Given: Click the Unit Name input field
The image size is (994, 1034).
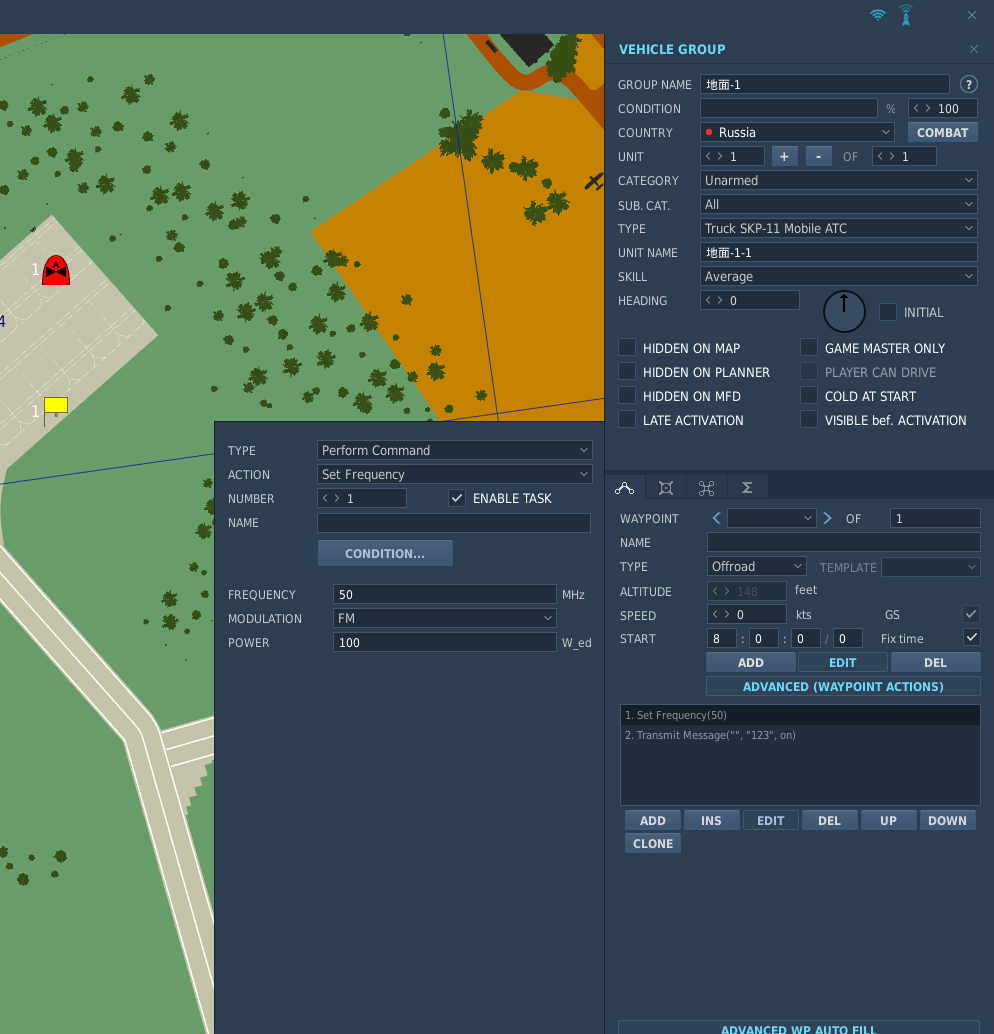Looking at the screenshot, I should click(x=838, y=252).
